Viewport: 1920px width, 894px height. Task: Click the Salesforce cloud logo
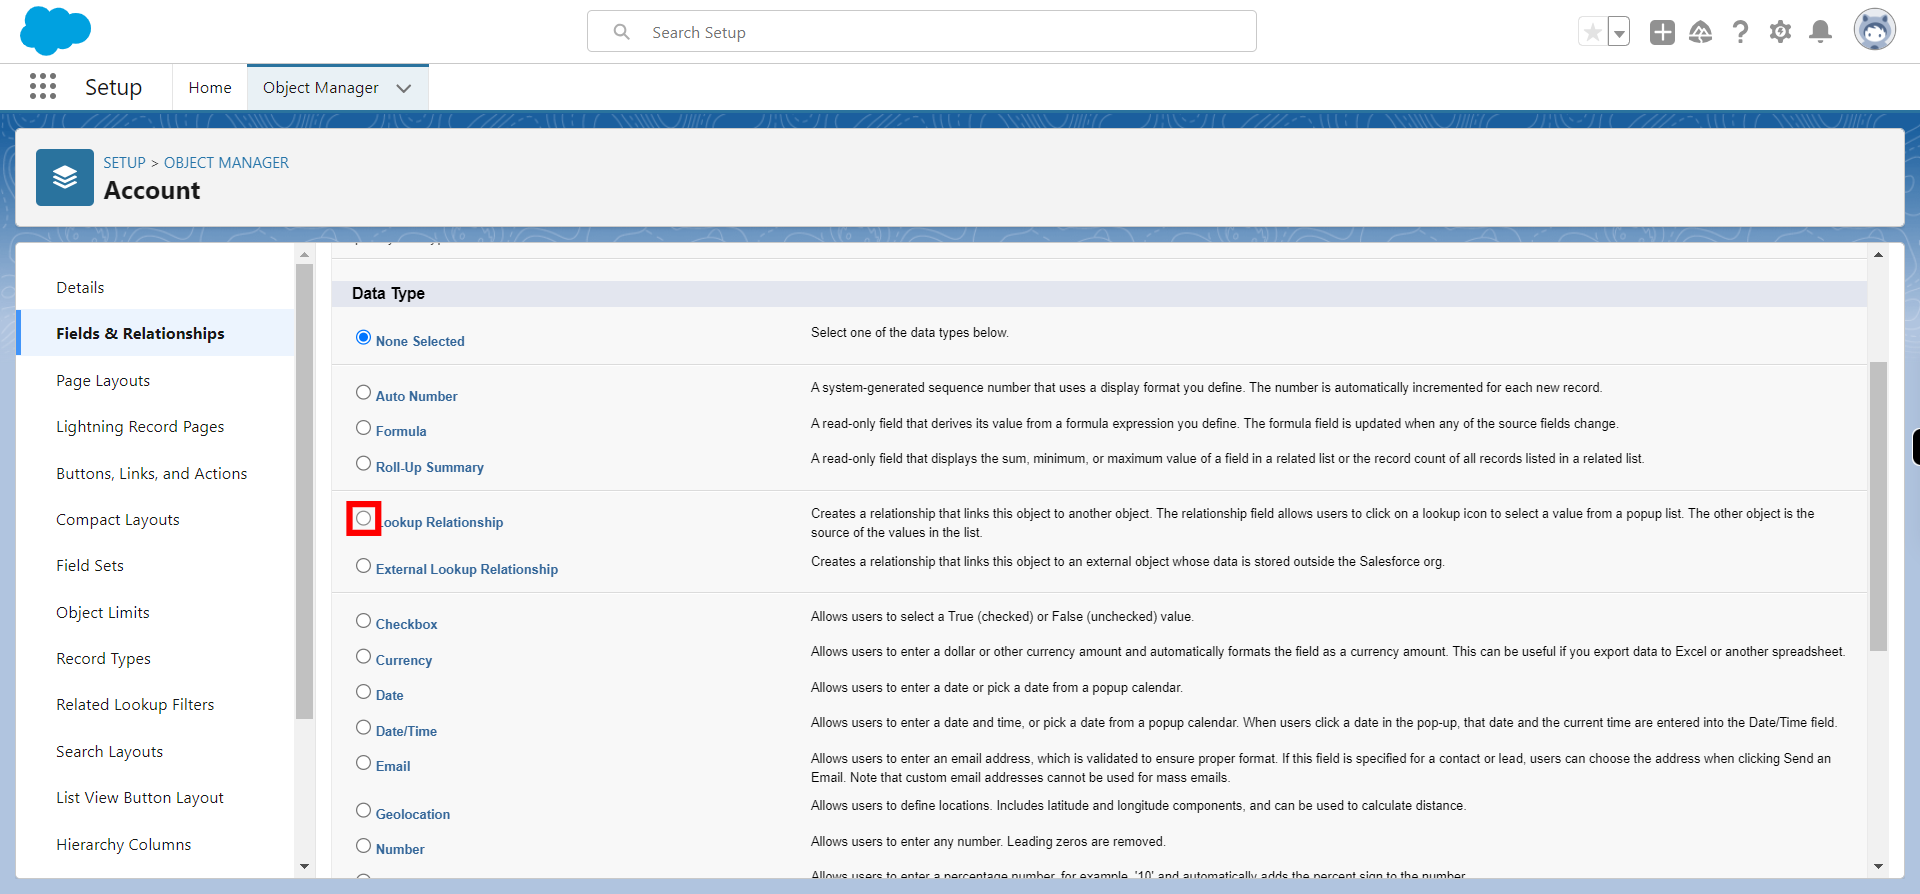coord(55,31)
